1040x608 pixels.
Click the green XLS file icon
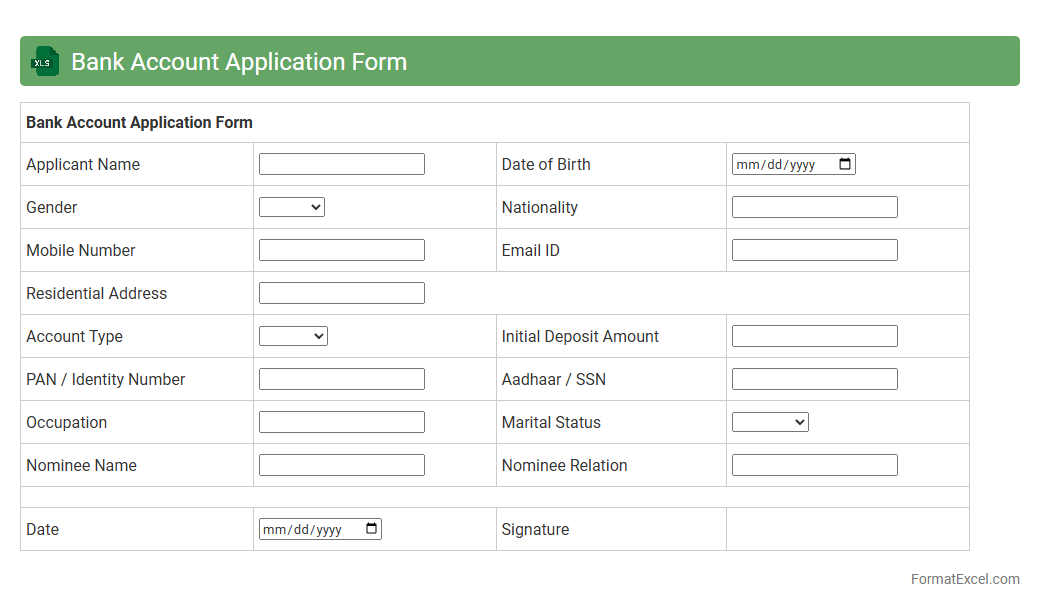click(45, 61)
